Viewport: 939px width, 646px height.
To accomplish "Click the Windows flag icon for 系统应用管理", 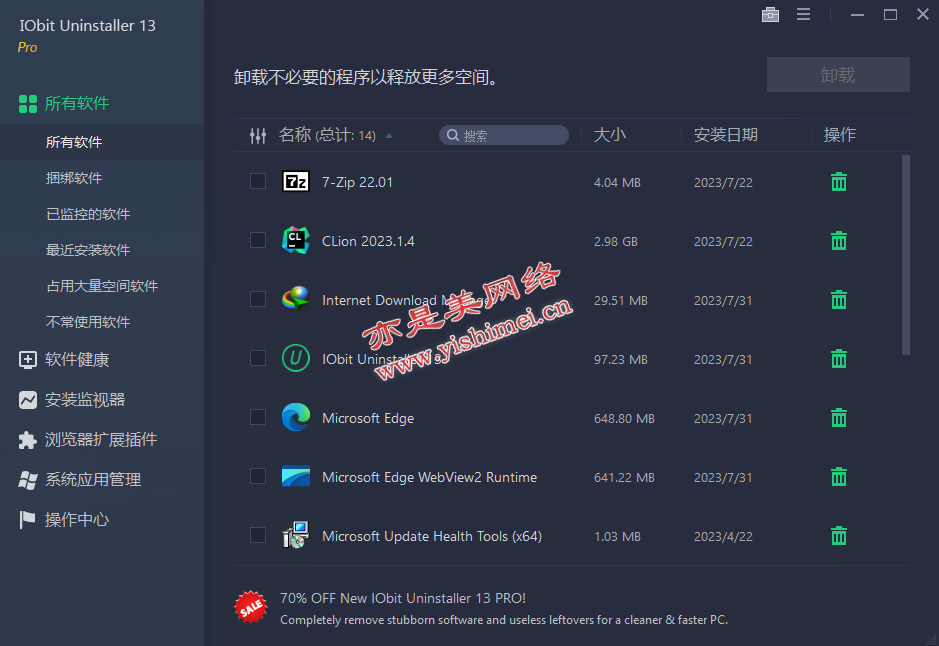I will coord(28,480).
